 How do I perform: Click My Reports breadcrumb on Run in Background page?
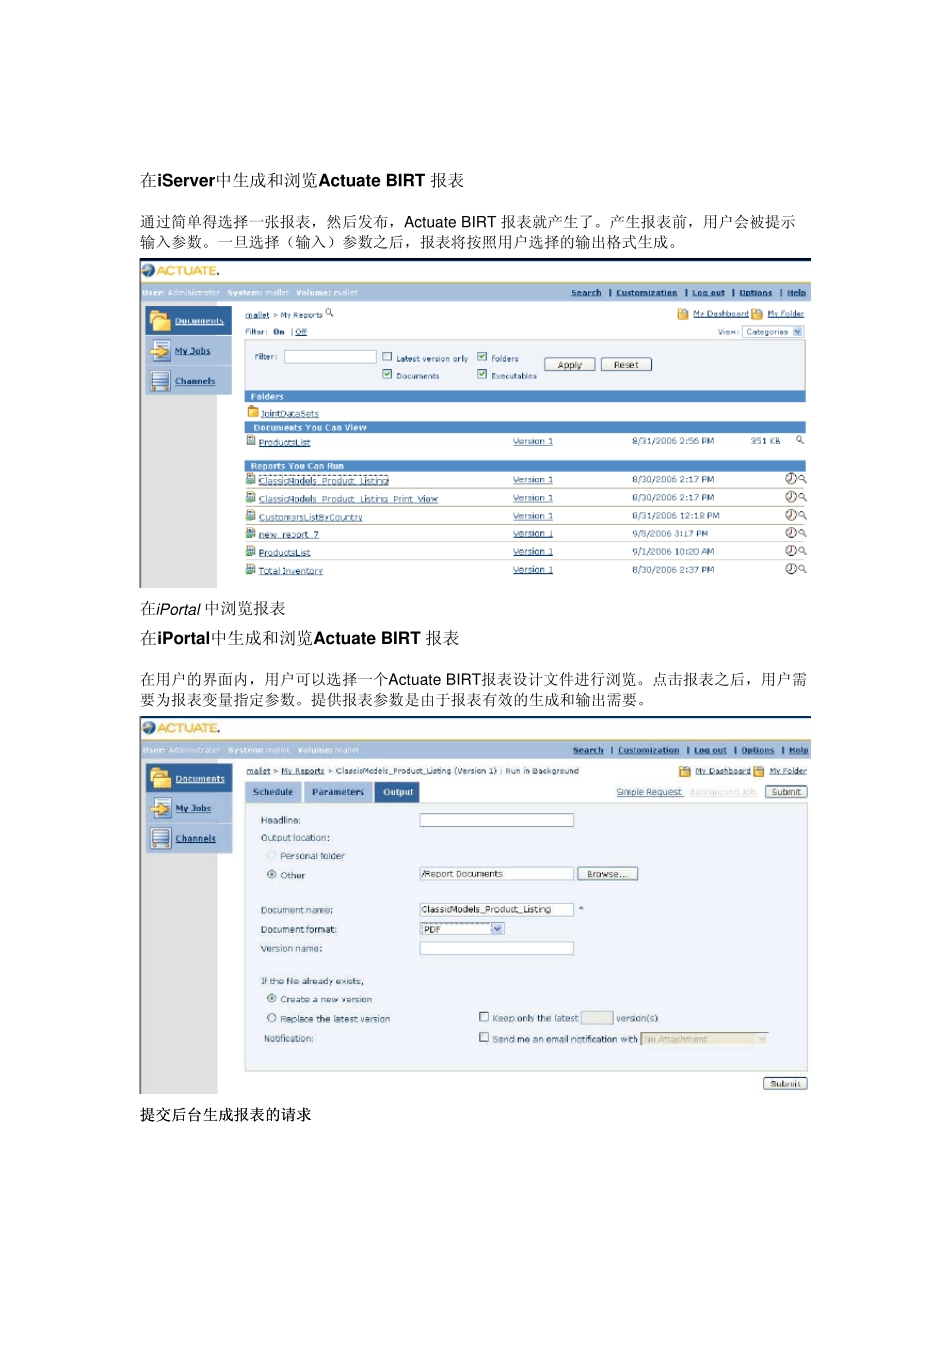302,771
